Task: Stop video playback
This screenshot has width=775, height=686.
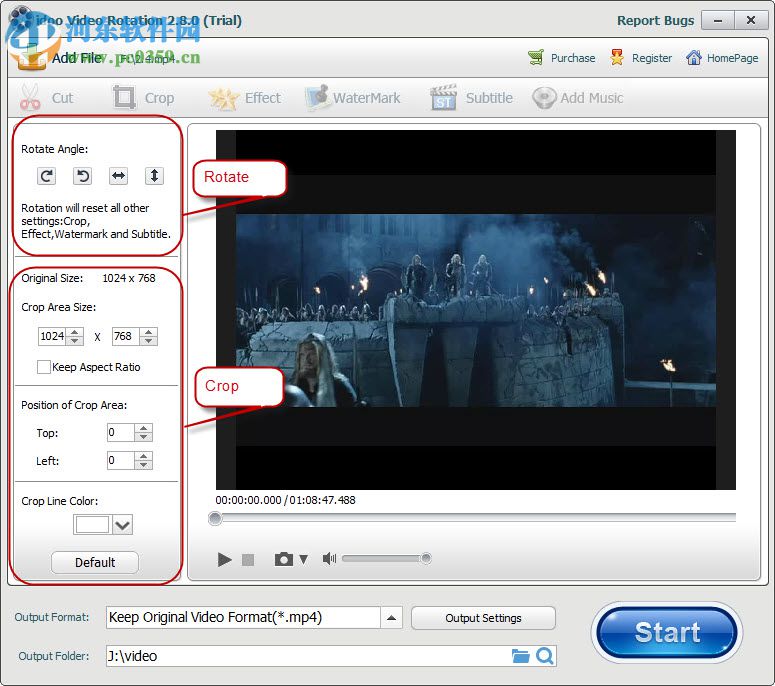Action: pos(248,559)
